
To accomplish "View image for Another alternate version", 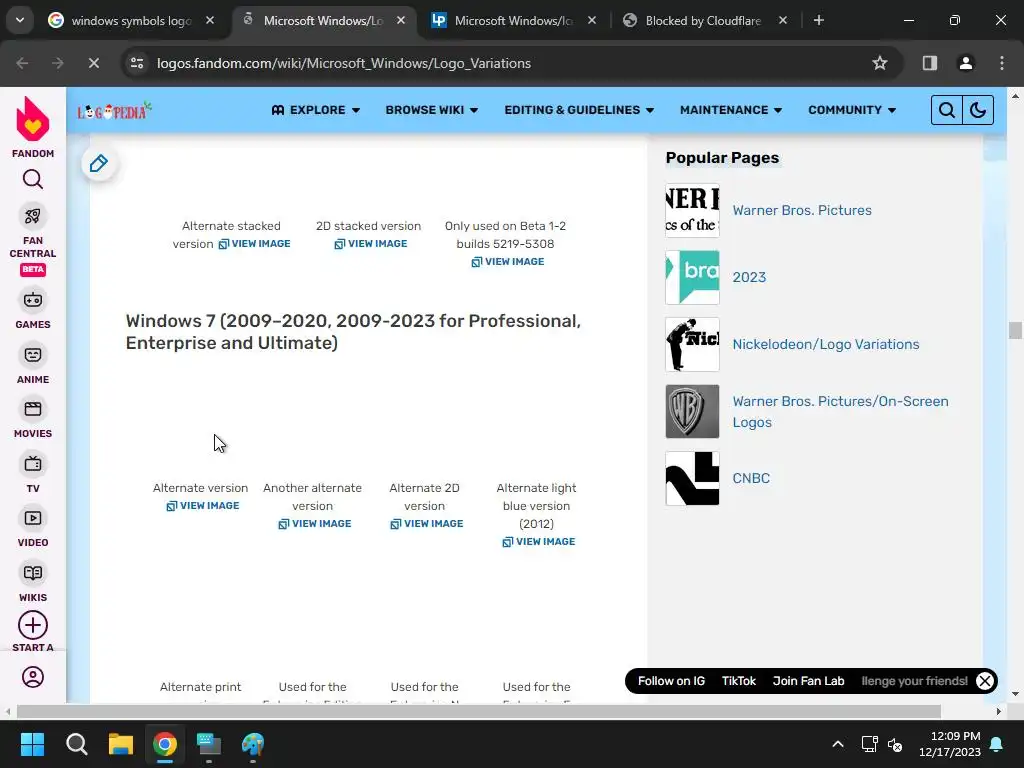I will [315, 524].
